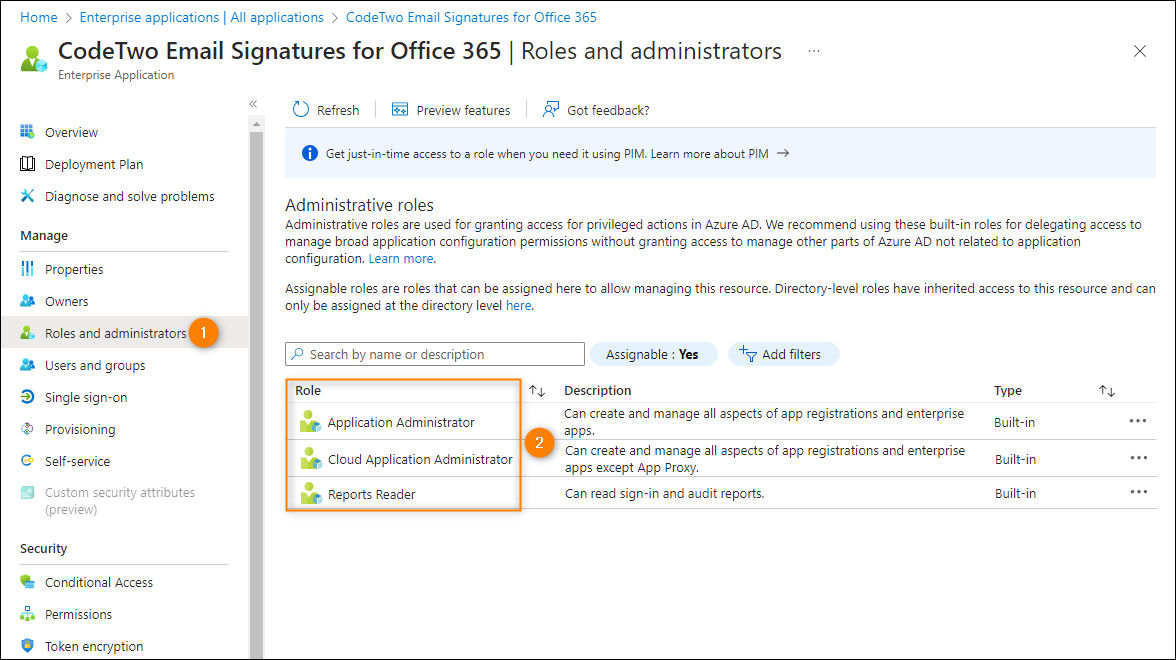Click the Single sign-on arrow icon
Screen dimensions: 1176x660
pos(27,397)
